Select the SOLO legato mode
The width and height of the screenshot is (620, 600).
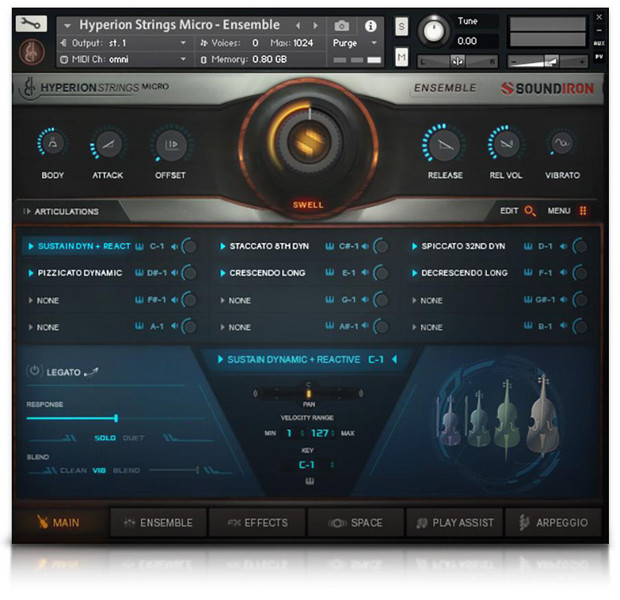point(105,438)
